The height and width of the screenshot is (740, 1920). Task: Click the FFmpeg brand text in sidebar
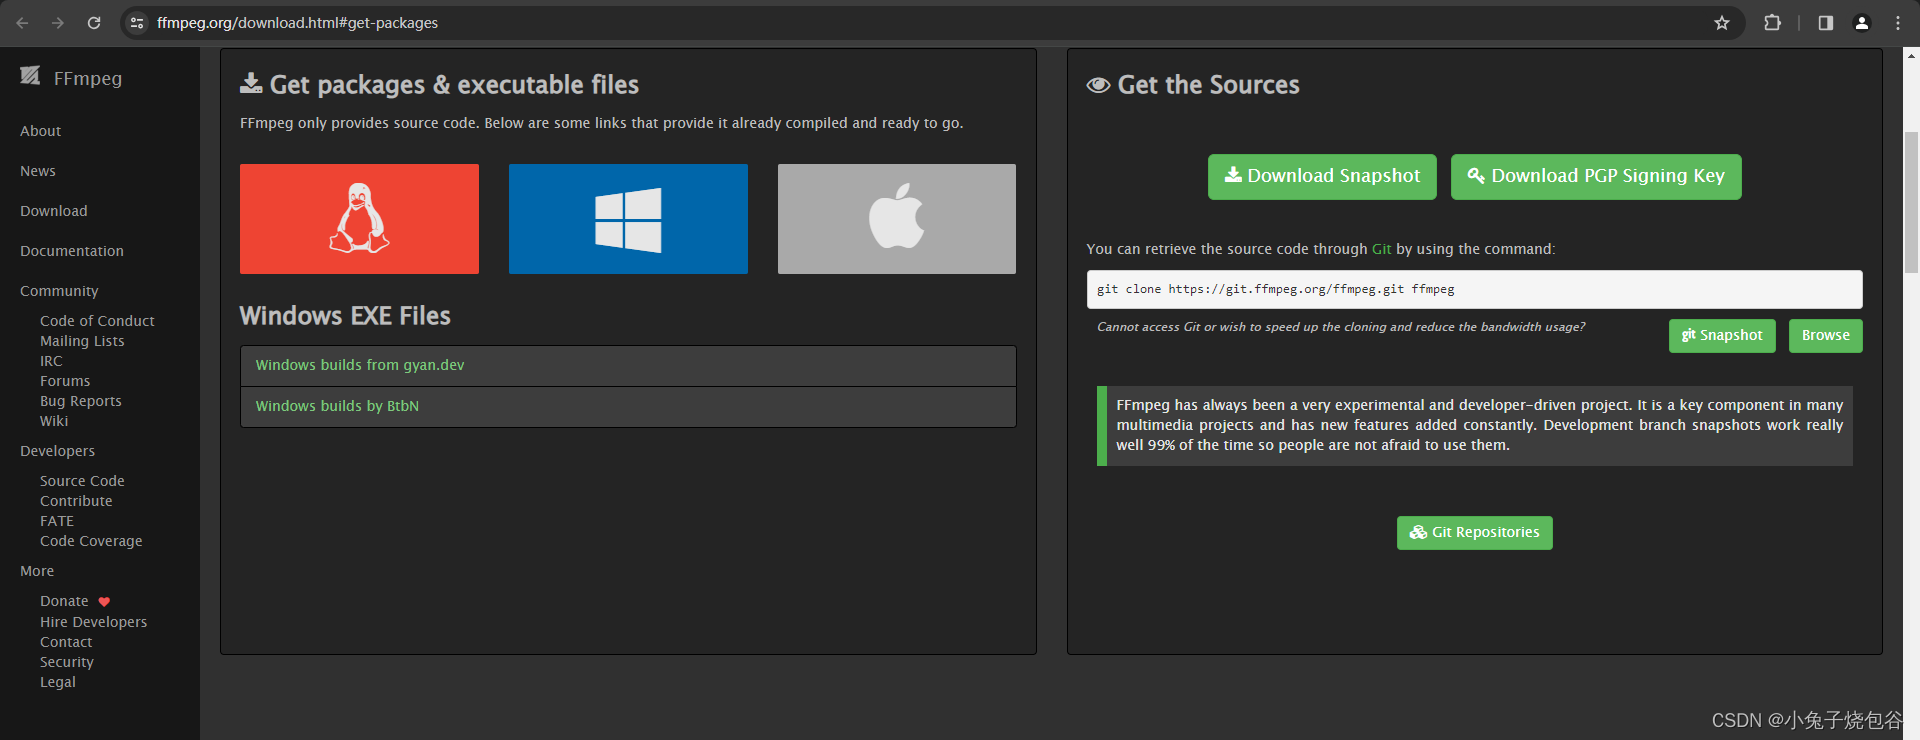(88, 78)
